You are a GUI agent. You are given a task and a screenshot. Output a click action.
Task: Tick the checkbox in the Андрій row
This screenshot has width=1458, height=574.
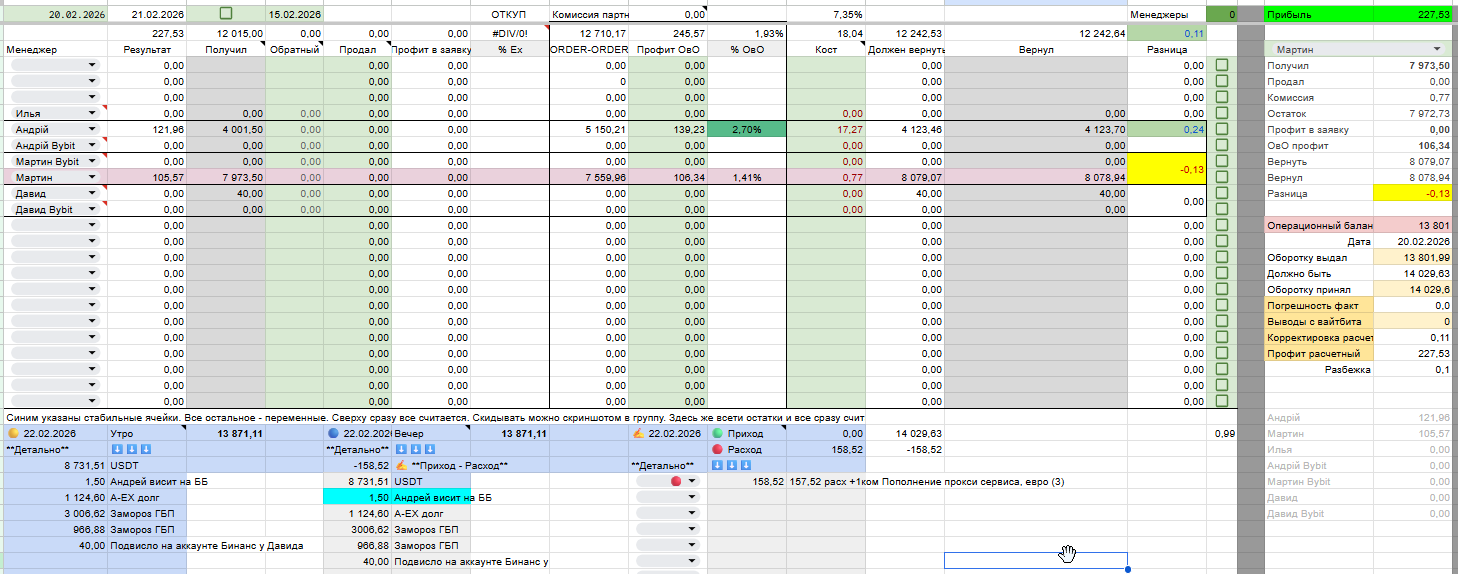tap(1222, 129)
